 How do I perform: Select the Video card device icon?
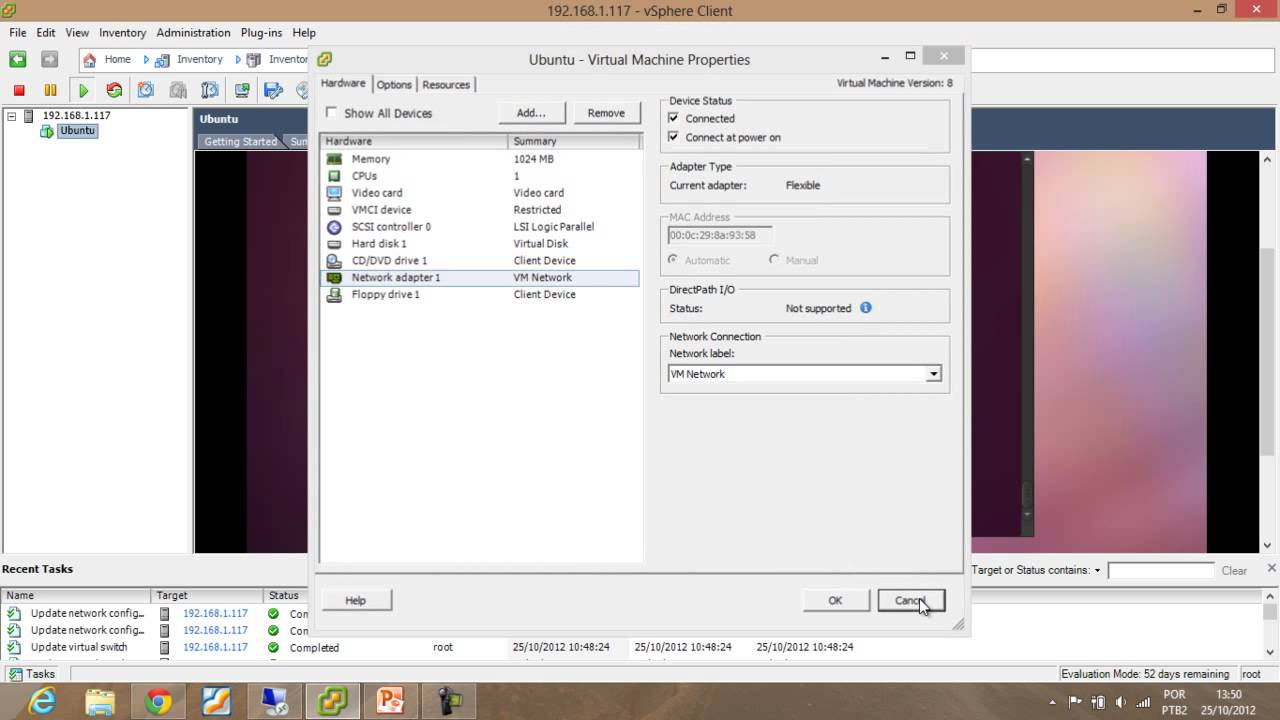[334, 193]
